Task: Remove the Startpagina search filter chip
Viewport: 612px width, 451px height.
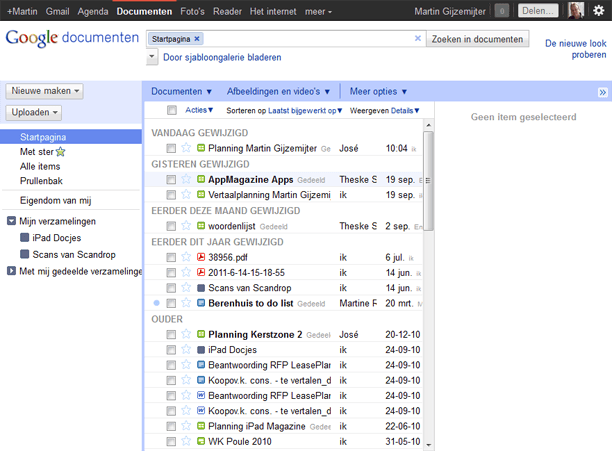Action: tap(197, 39)
